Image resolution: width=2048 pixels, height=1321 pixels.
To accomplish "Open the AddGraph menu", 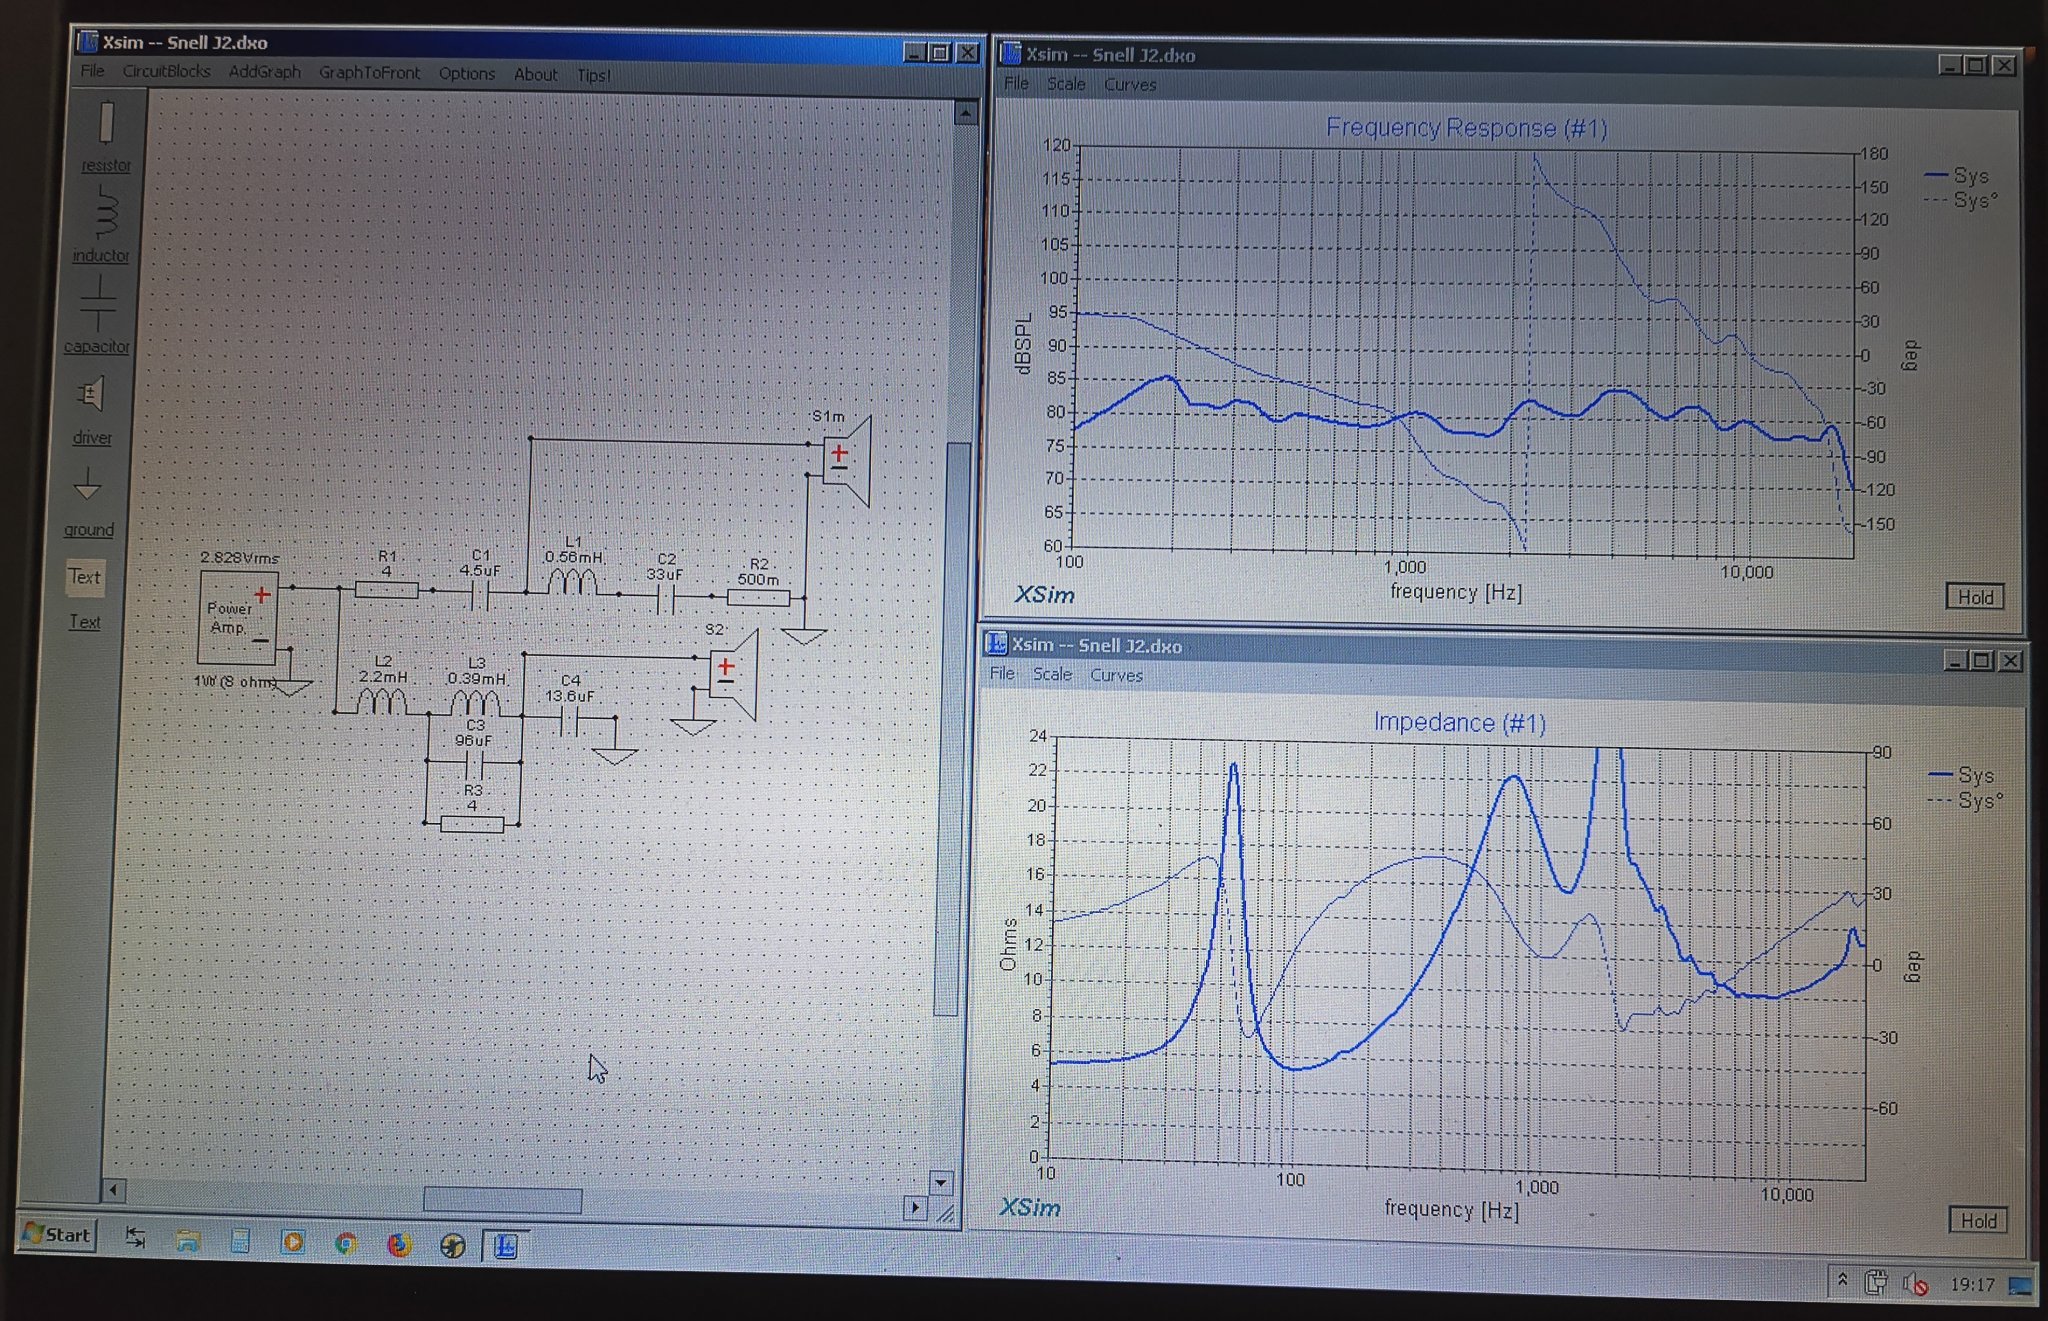I will click(264, 72).
